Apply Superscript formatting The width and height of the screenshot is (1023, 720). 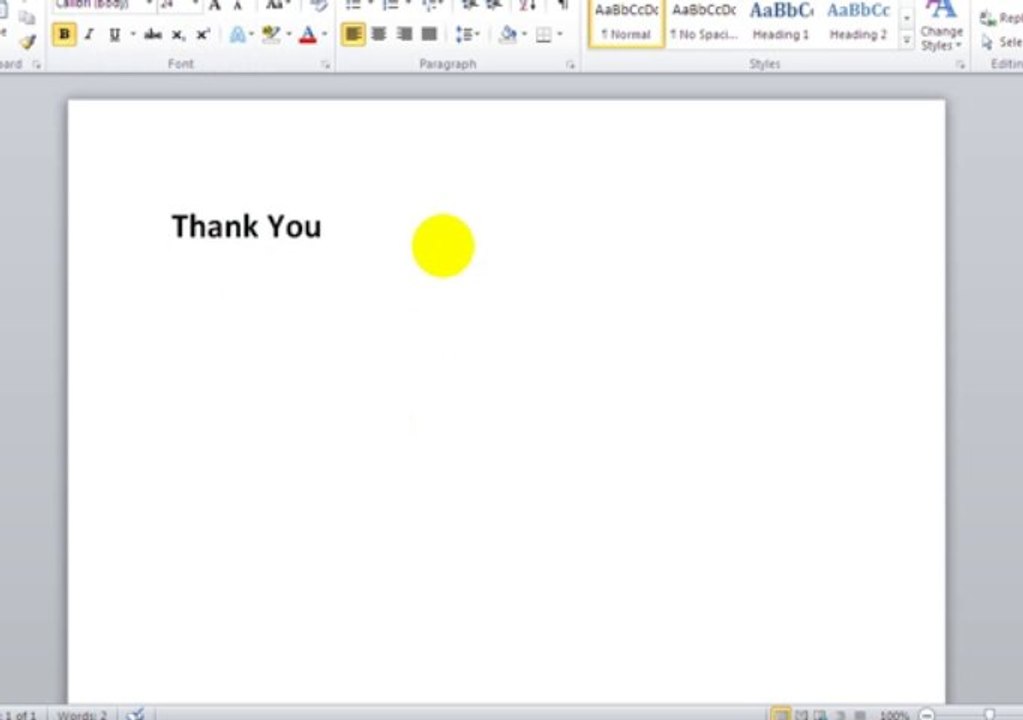pos(203,35)
